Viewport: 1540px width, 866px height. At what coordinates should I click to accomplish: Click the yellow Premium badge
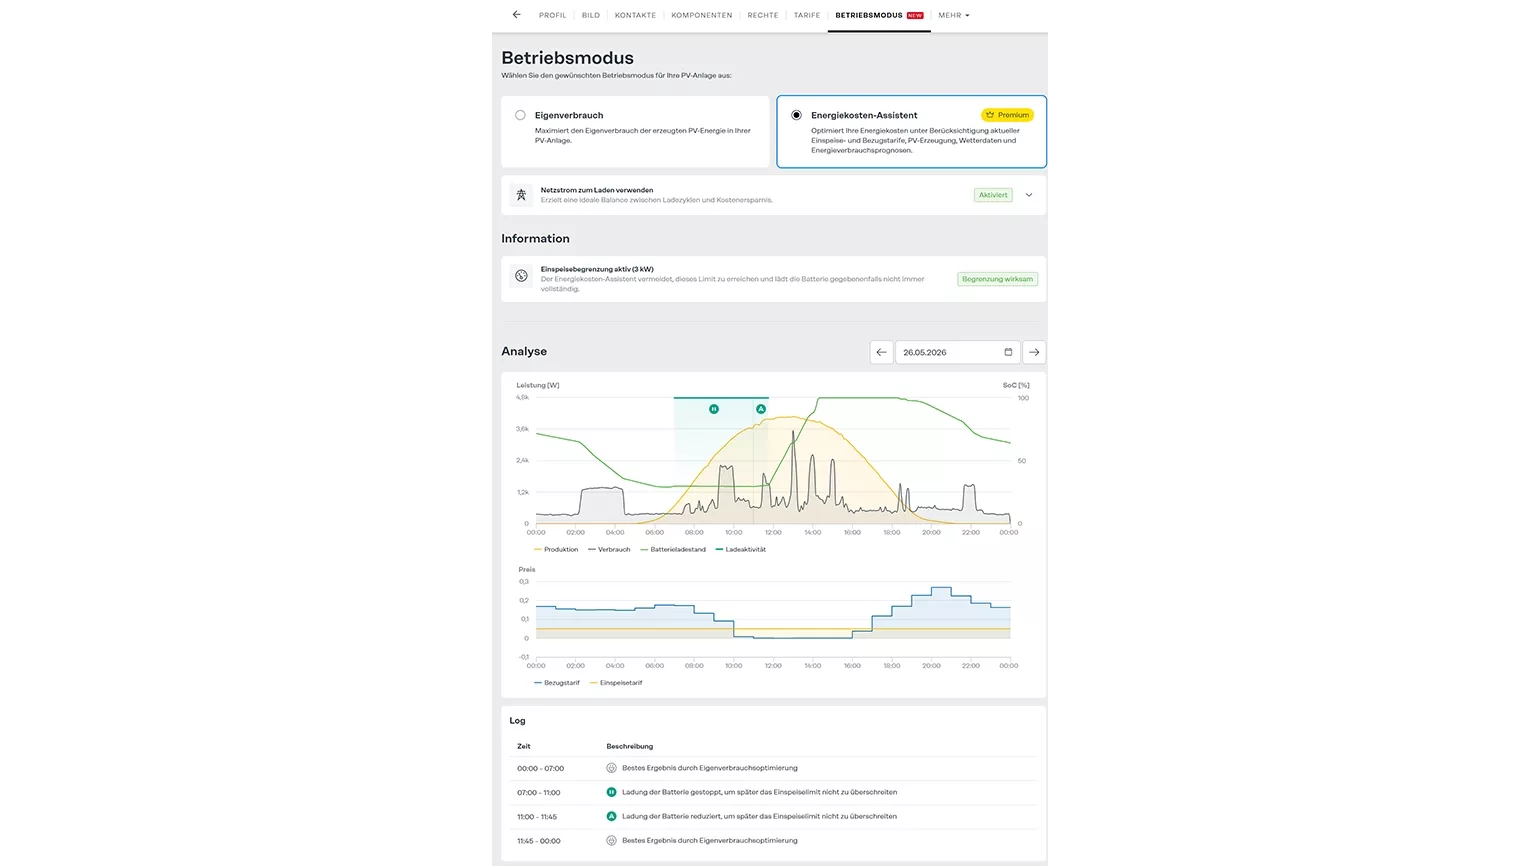point(1007,115)
